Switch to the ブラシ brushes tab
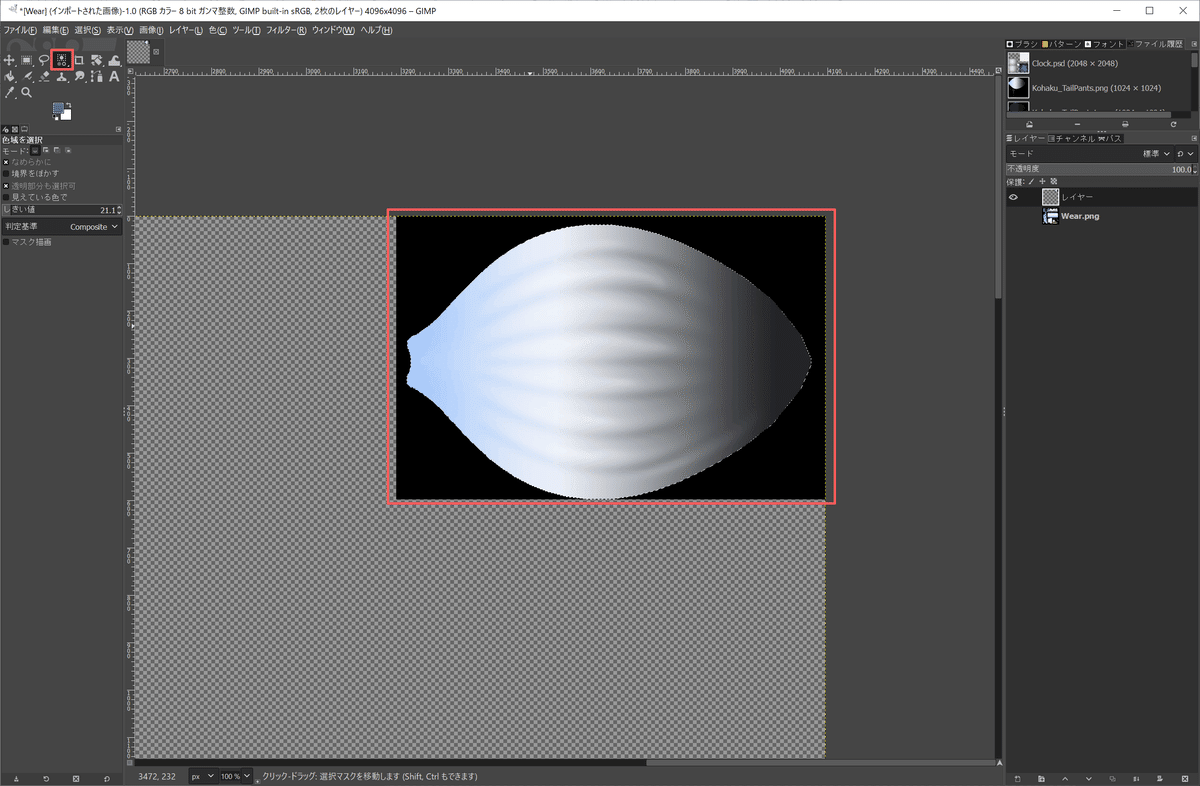 (x=1023, y=44)
